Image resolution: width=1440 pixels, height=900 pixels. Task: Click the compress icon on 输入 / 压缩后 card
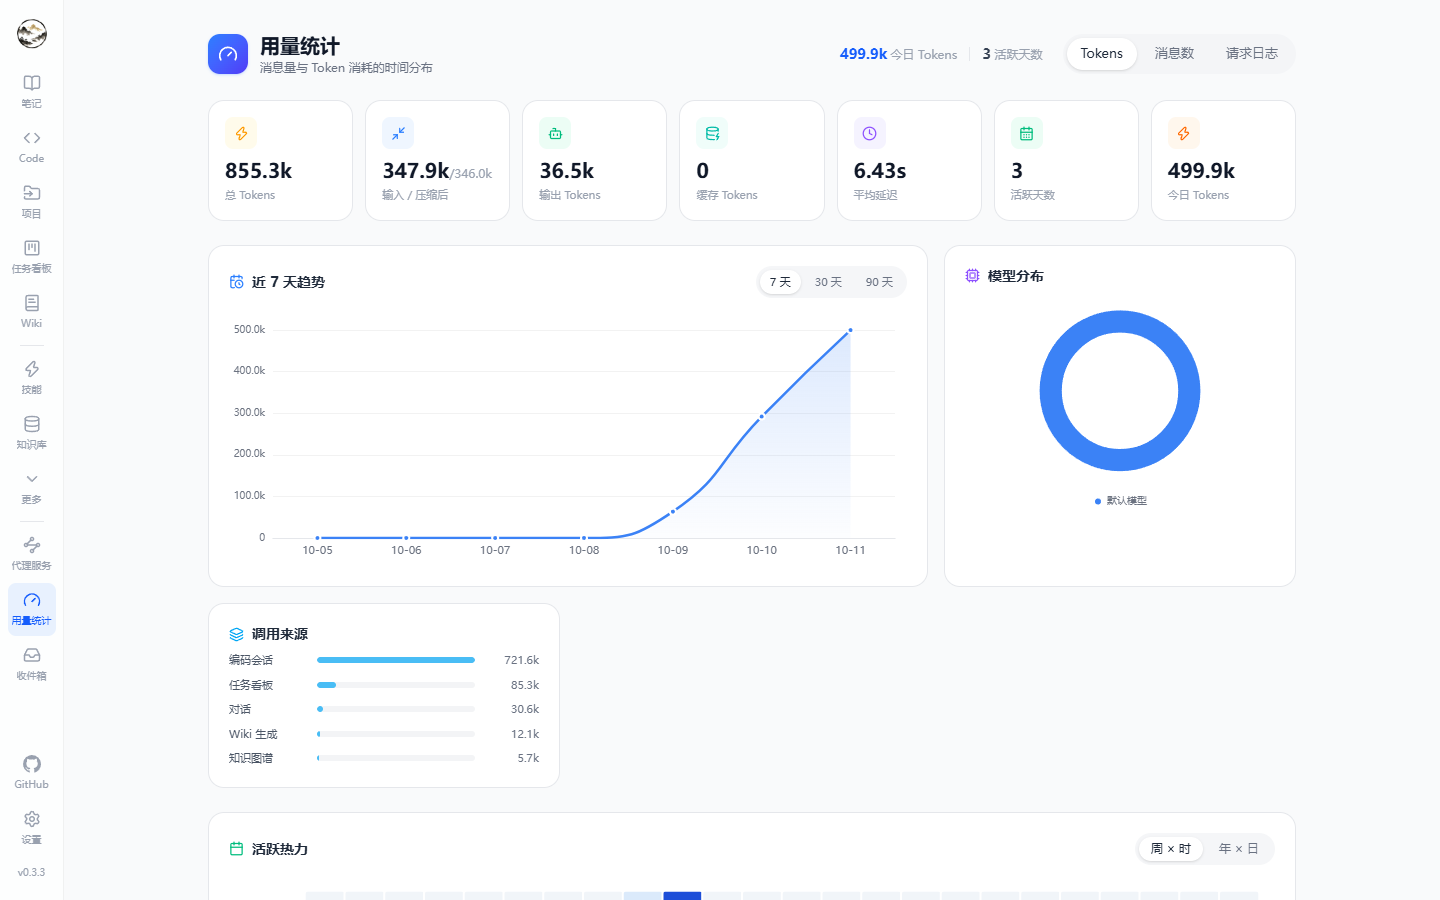pyautogui.click(x=398, y=133)
